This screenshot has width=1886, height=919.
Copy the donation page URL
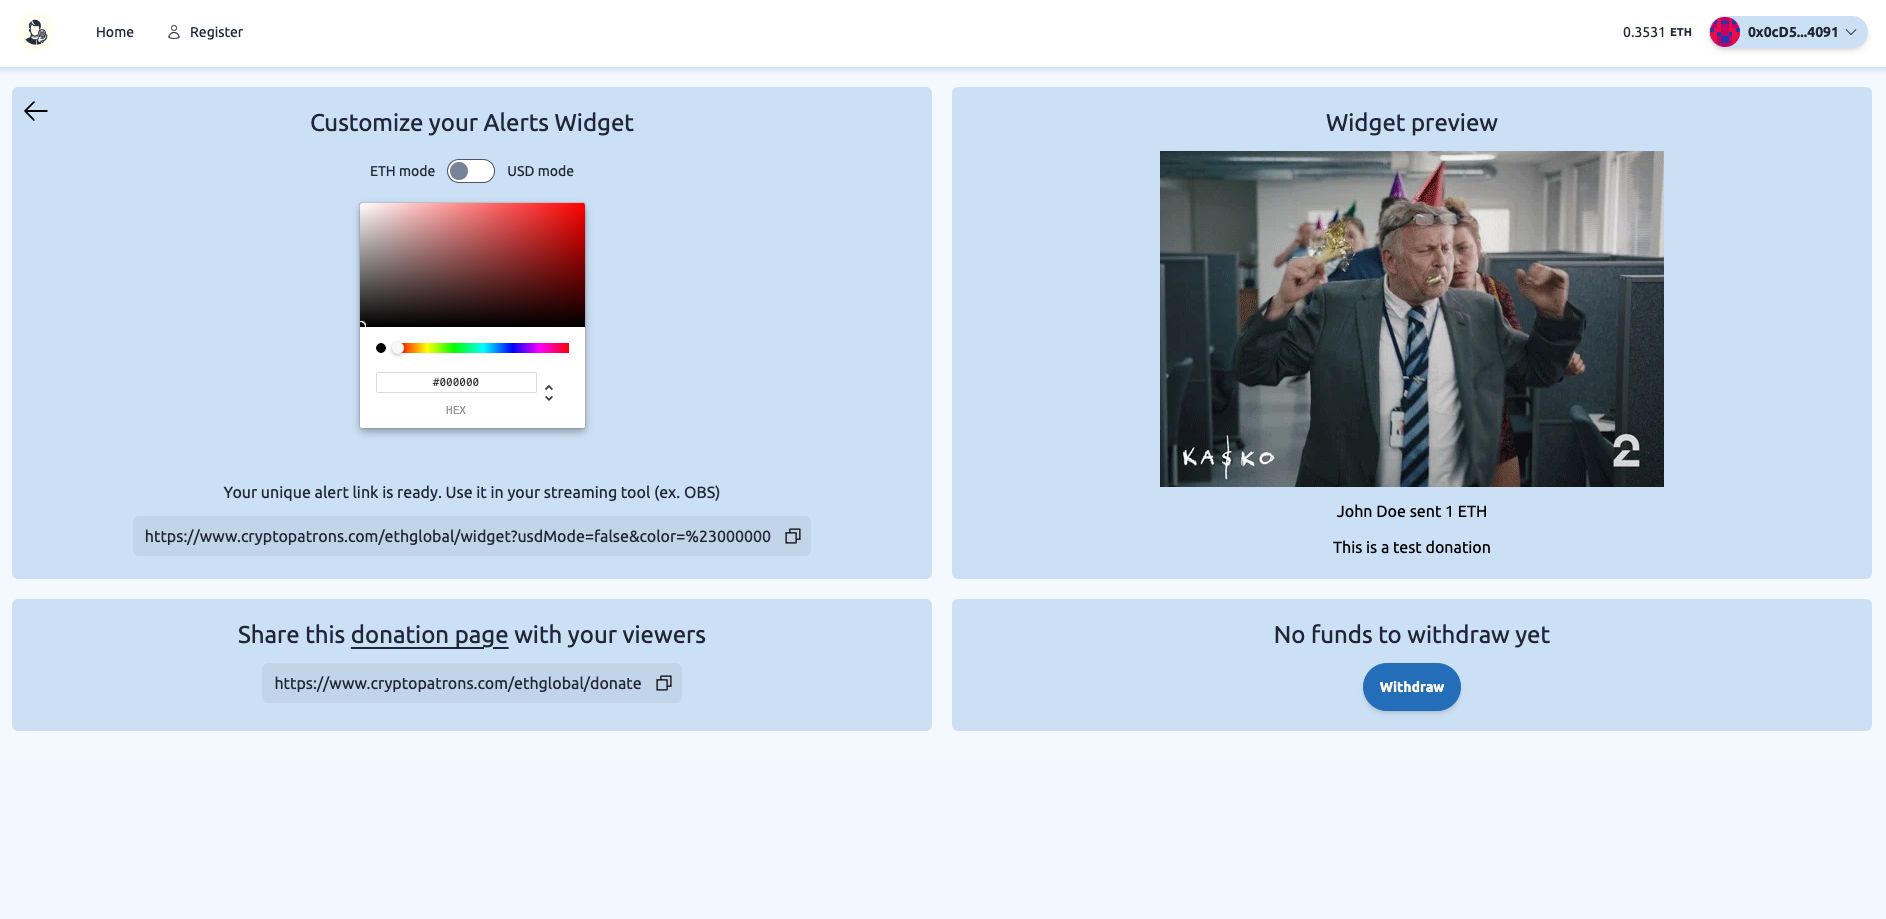click(664, 683)
